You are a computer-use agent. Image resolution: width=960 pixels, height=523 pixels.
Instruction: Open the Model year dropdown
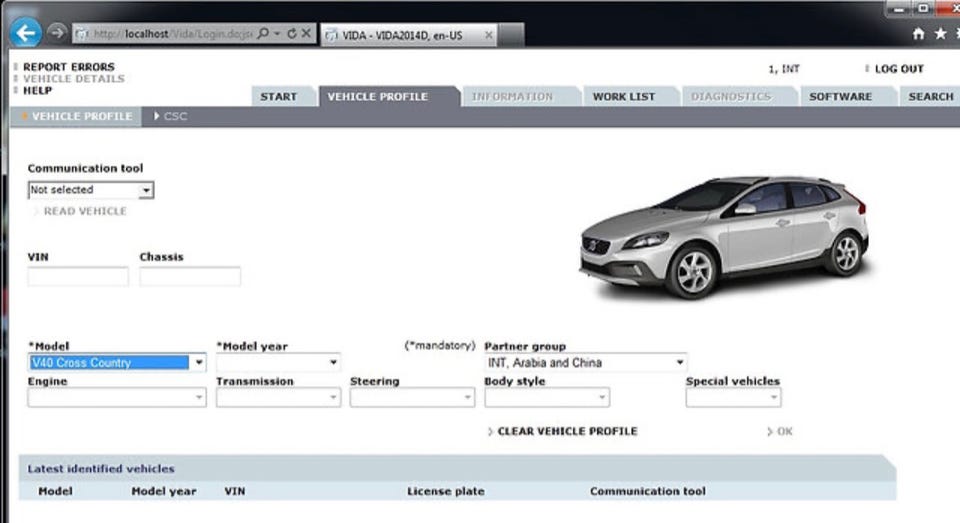point(278,363)
